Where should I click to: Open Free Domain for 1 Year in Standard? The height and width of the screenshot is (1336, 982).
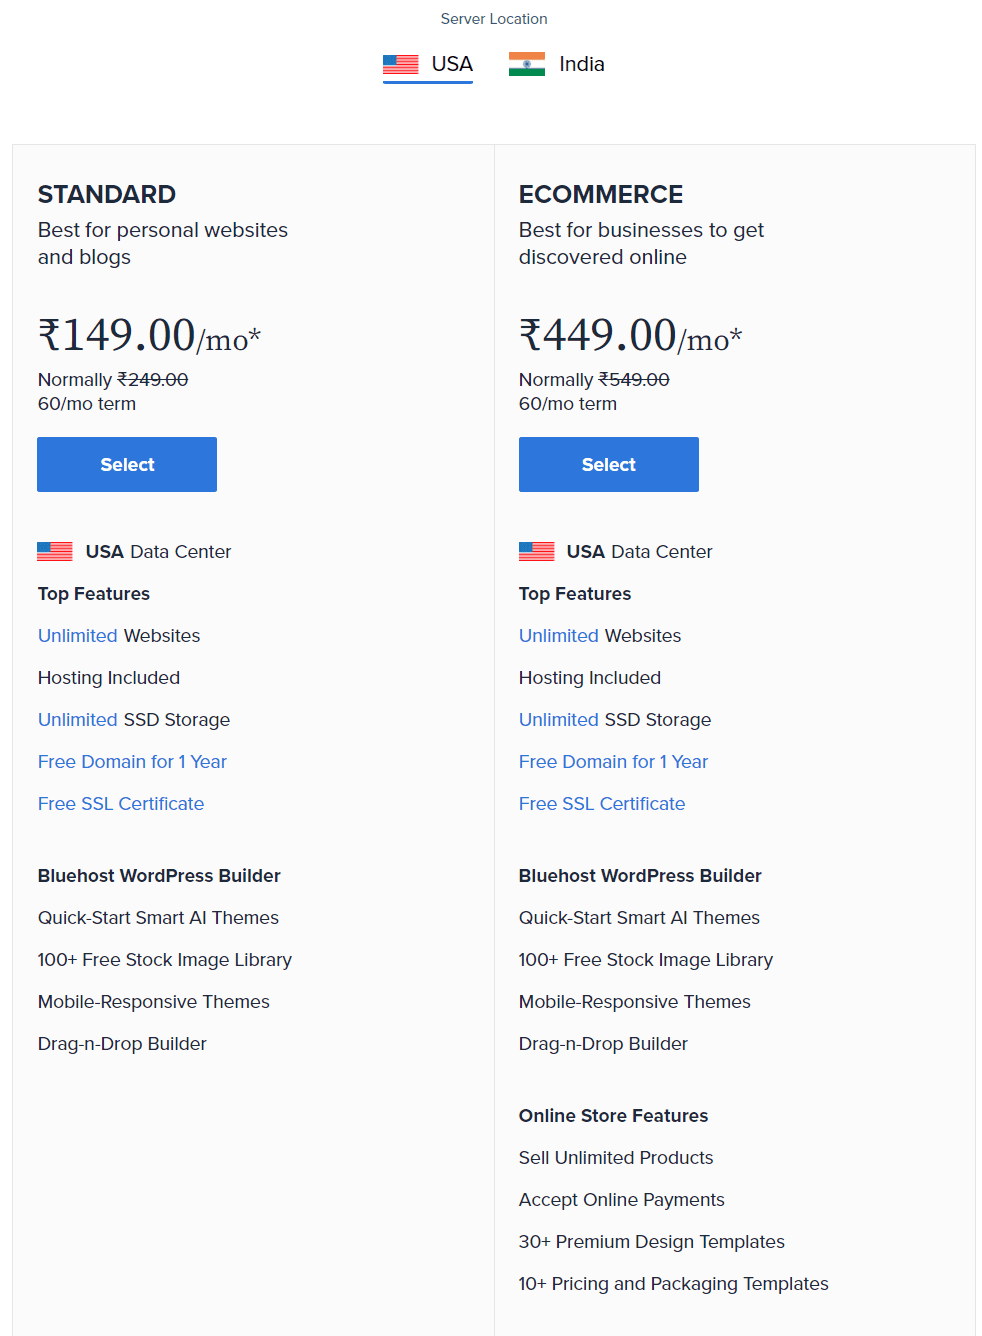[x=132, y=762]
